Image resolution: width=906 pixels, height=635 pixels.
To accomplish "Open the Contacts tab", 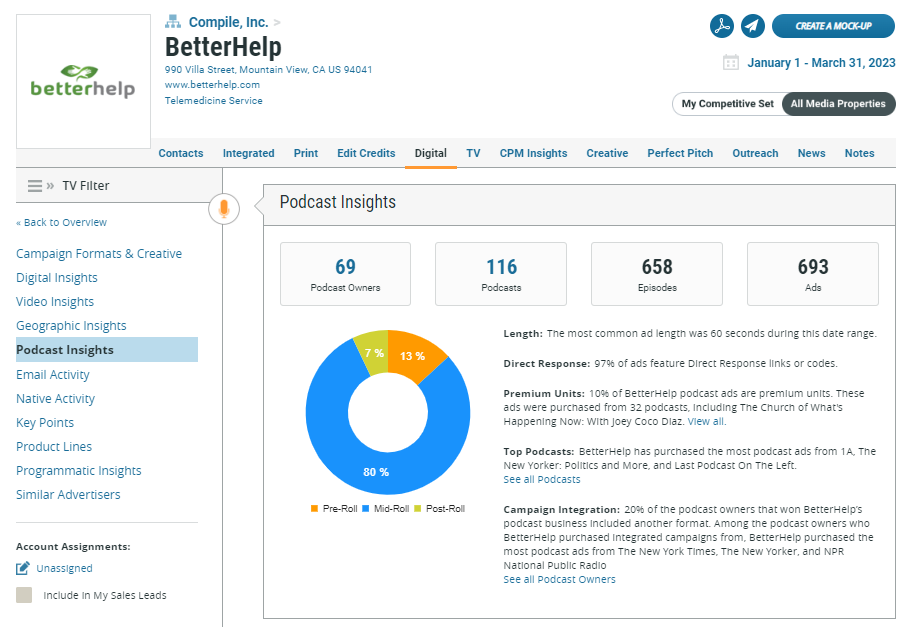I will tap(181, 153).
